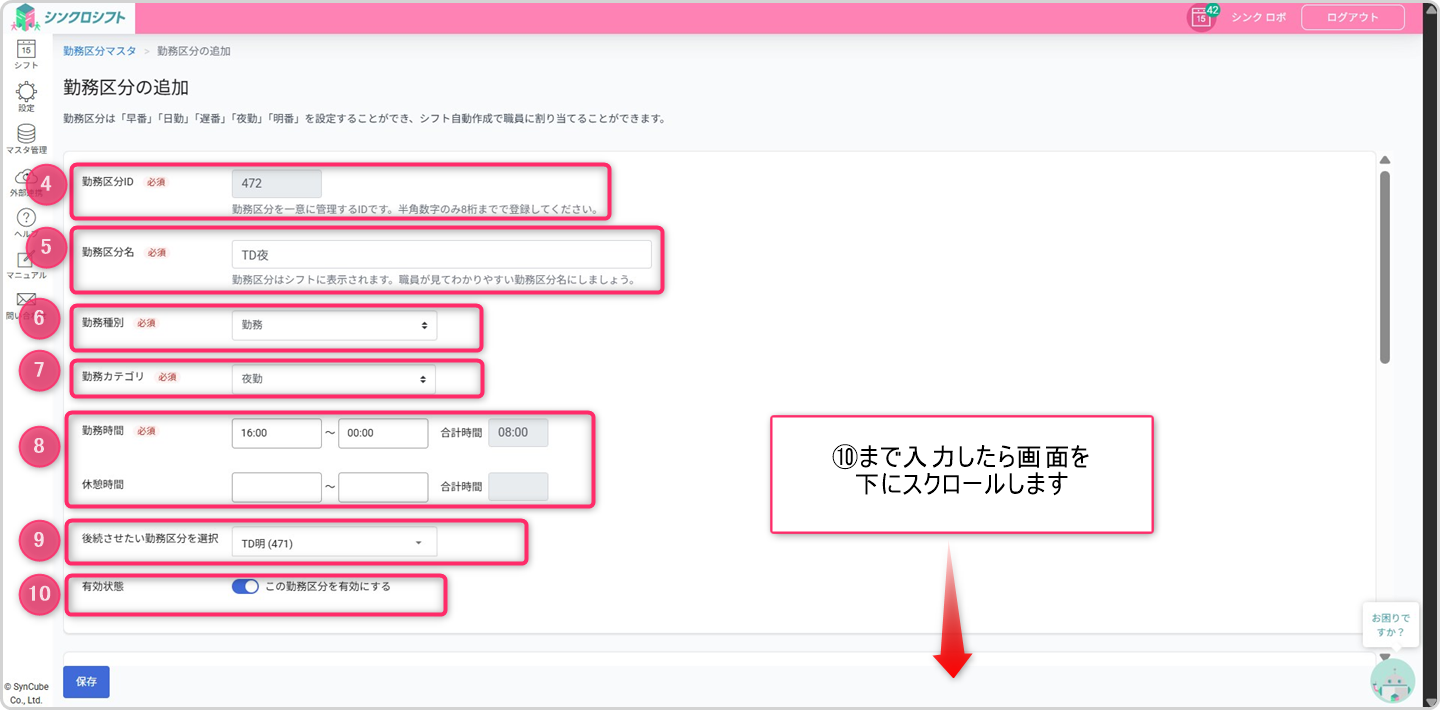Click the ログアウト button
The width and height of the screenshot is (1440, 710).
pos(1352,18)
